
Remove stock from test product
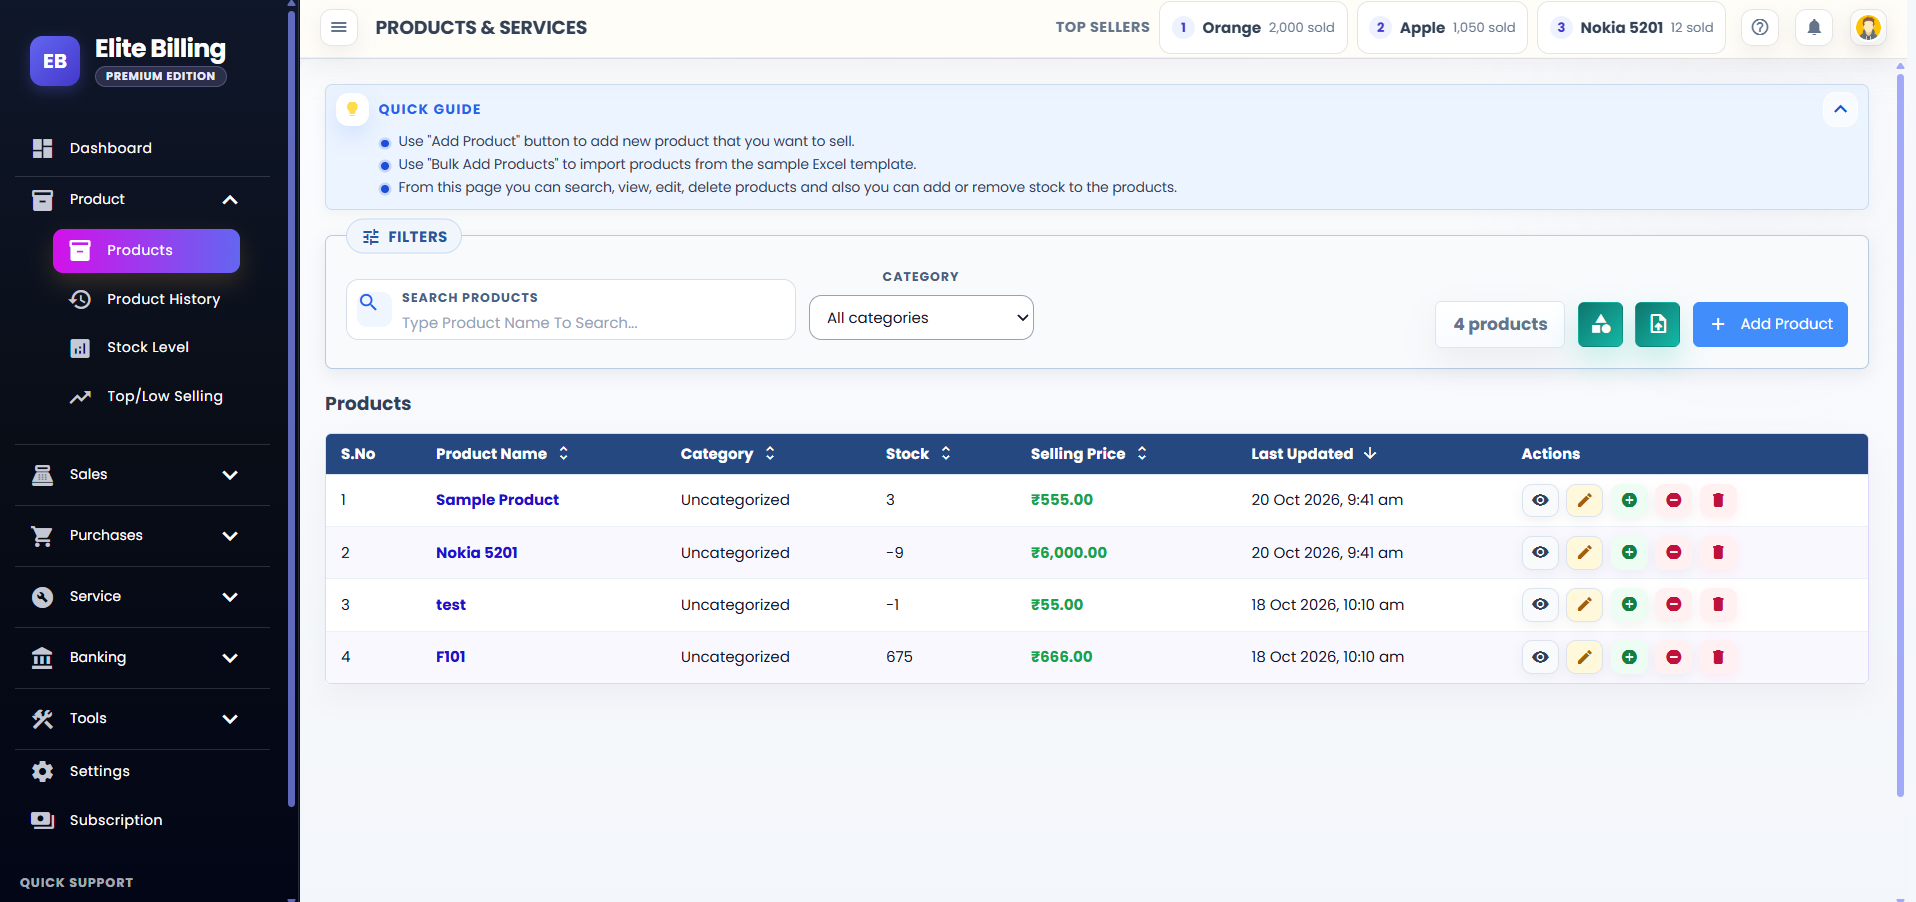(x=1673, y=604)
